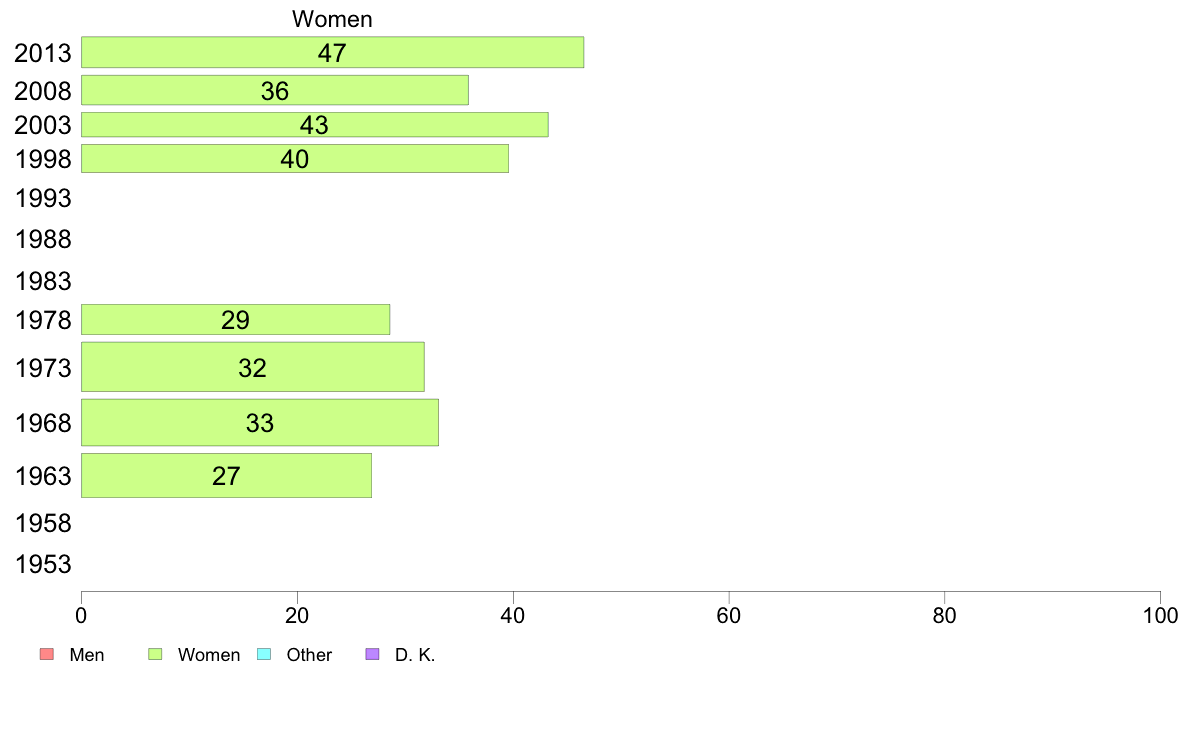Viewport: 1188px width, 736px height.
Task: Click the red Men legend swatch
Action: click(x=47, y=654)
